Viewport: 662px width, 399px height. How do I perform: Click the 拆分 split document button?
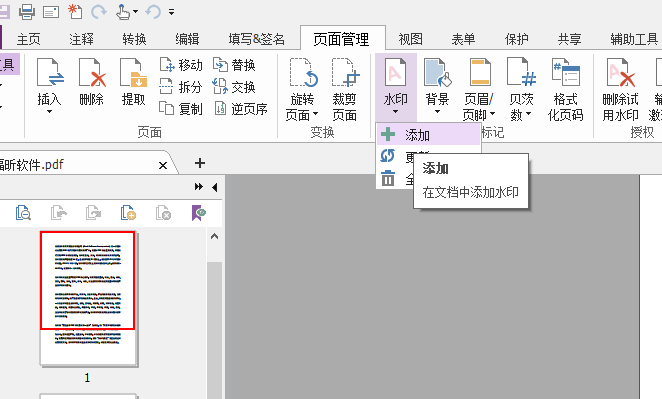[x=181, y=87]
